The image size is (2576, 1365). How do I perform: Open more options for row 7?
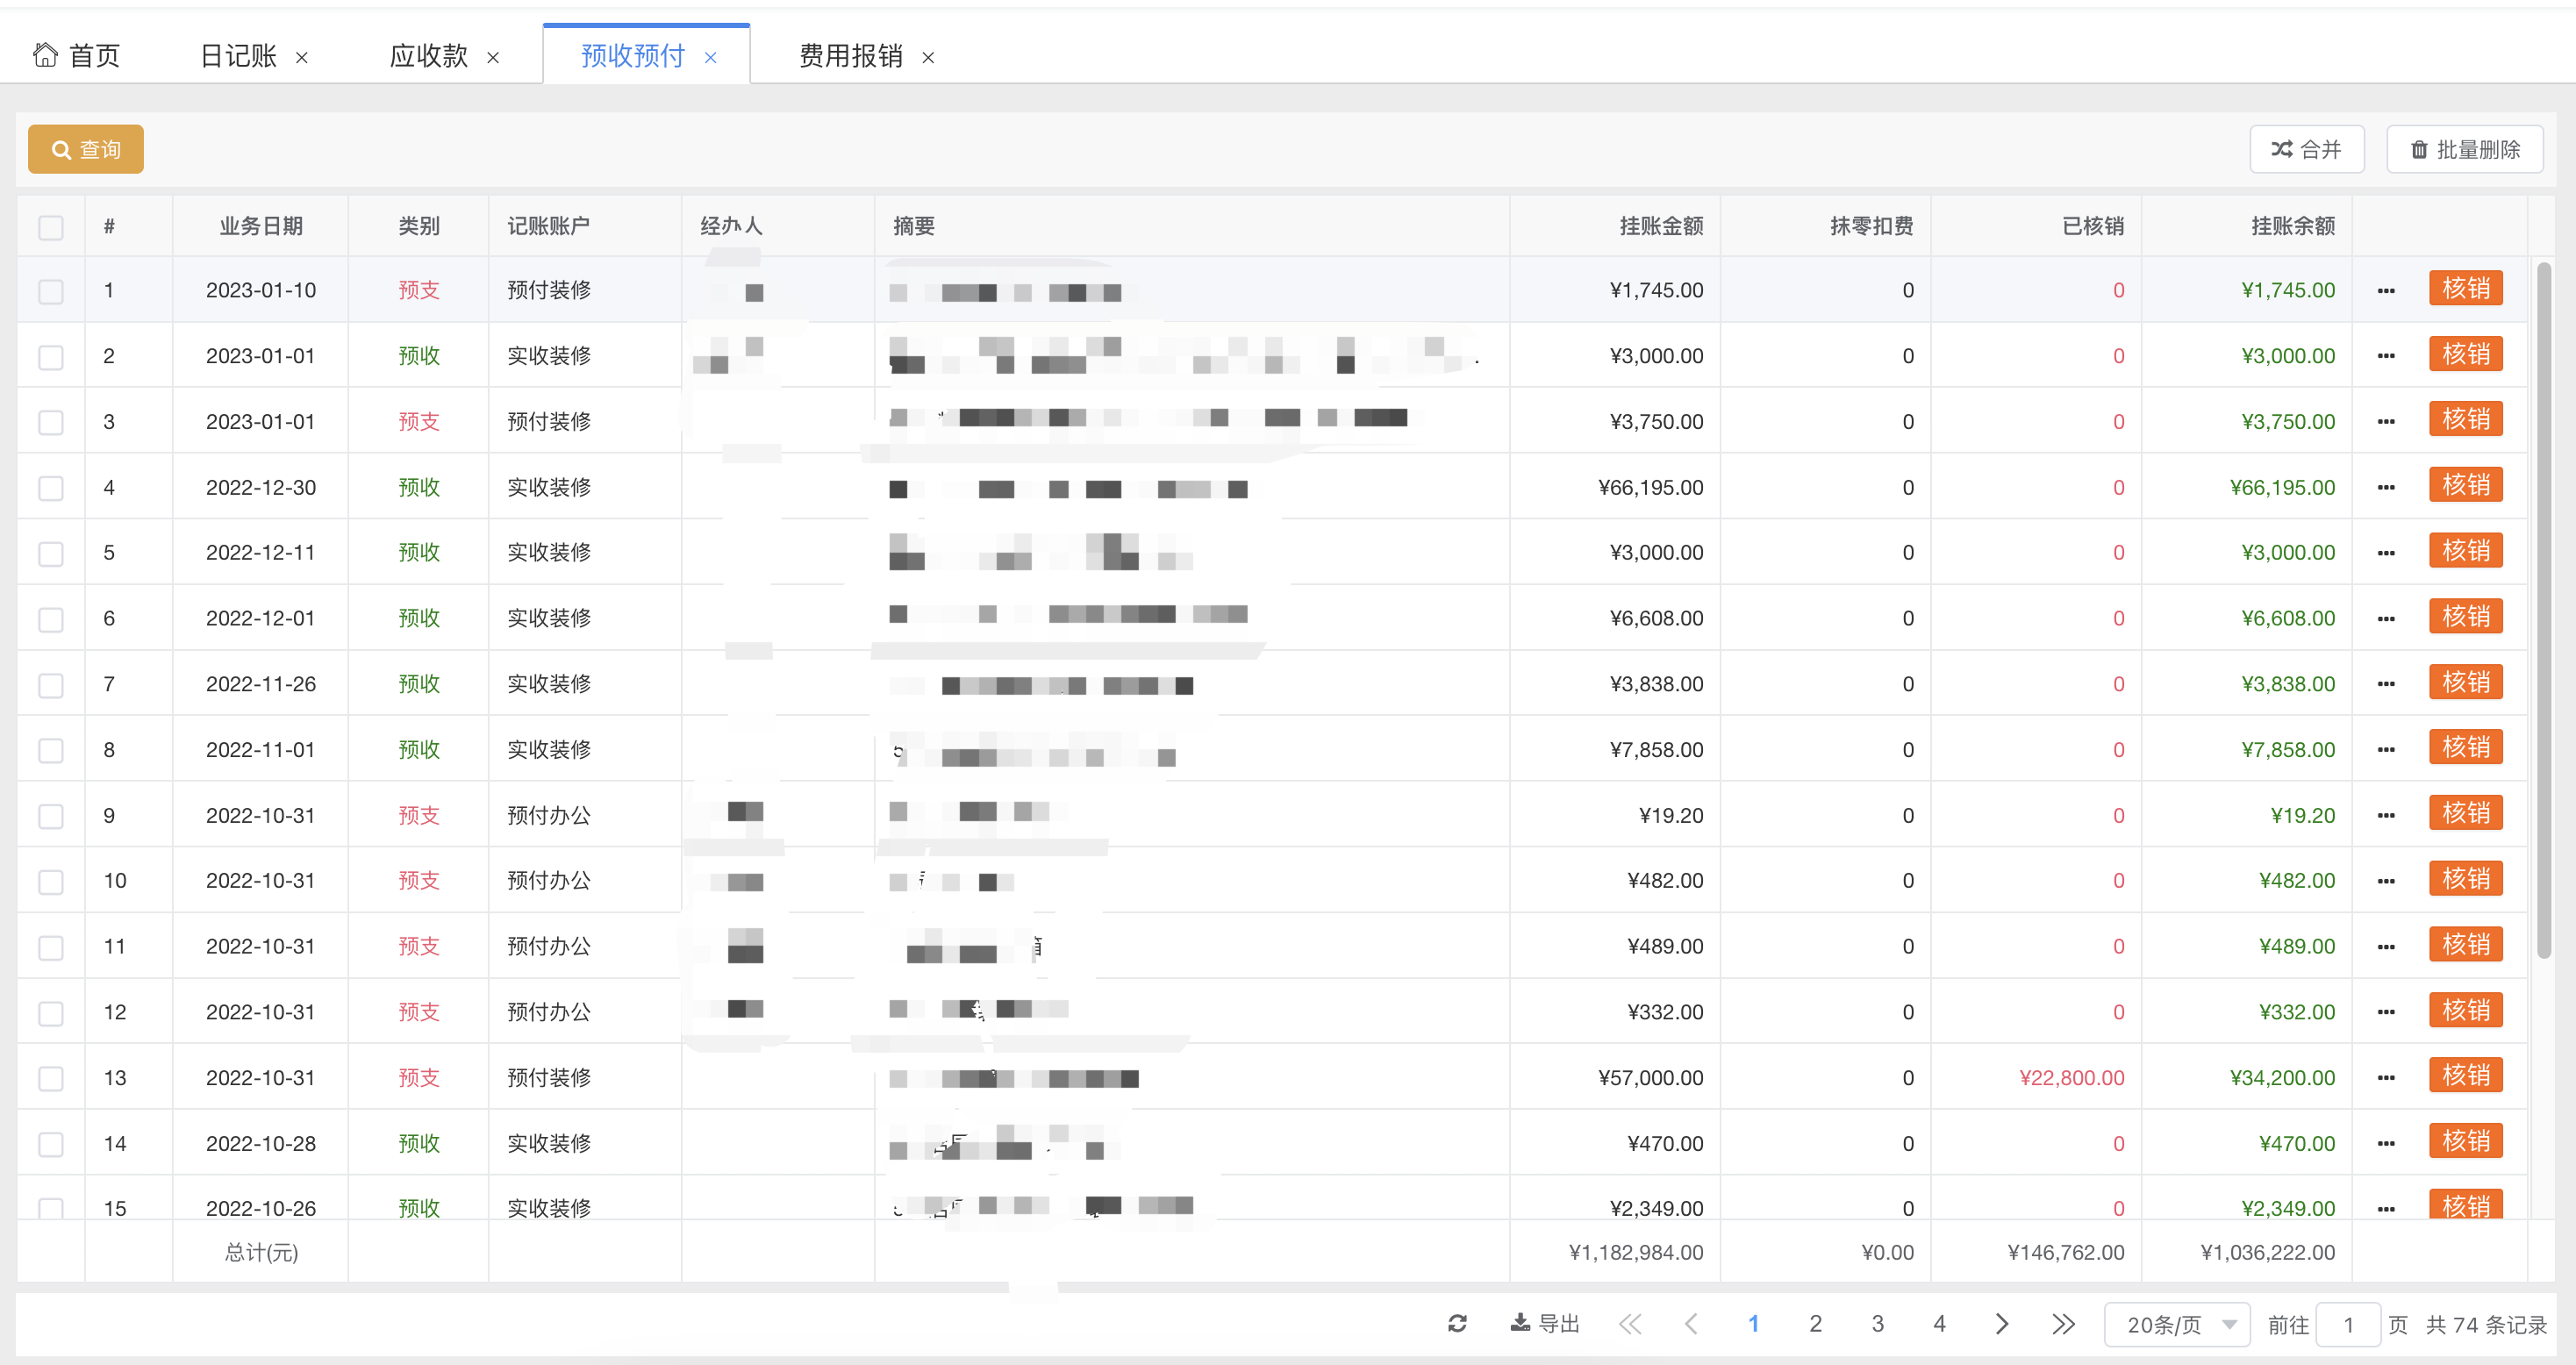(x=2386, y=684)
